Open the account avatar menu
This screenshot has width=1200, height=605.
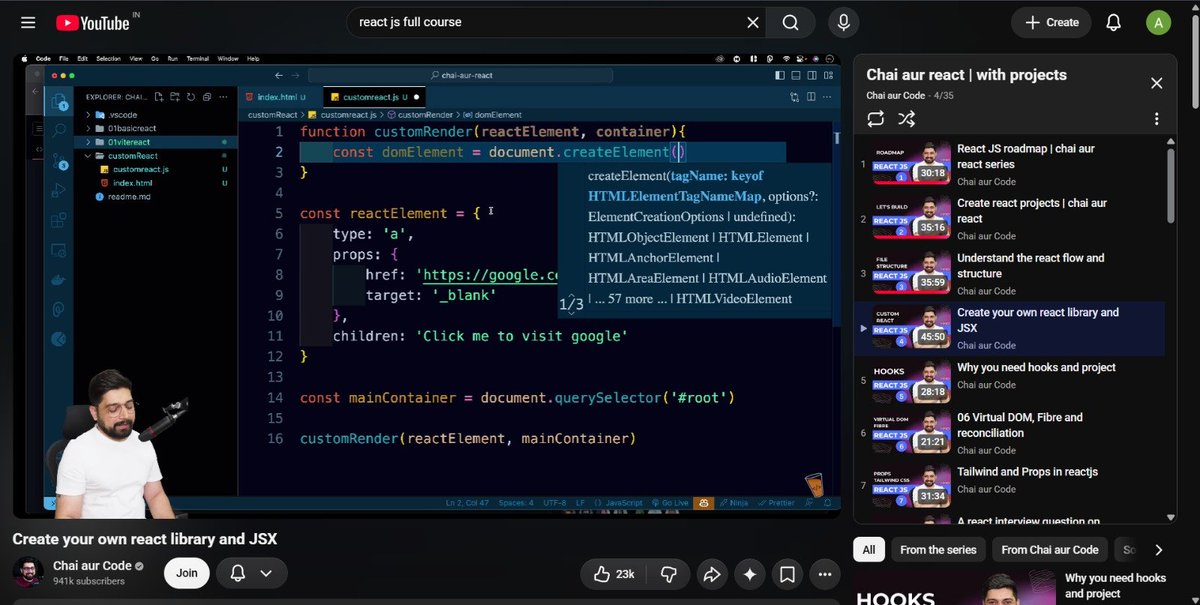1158,22
